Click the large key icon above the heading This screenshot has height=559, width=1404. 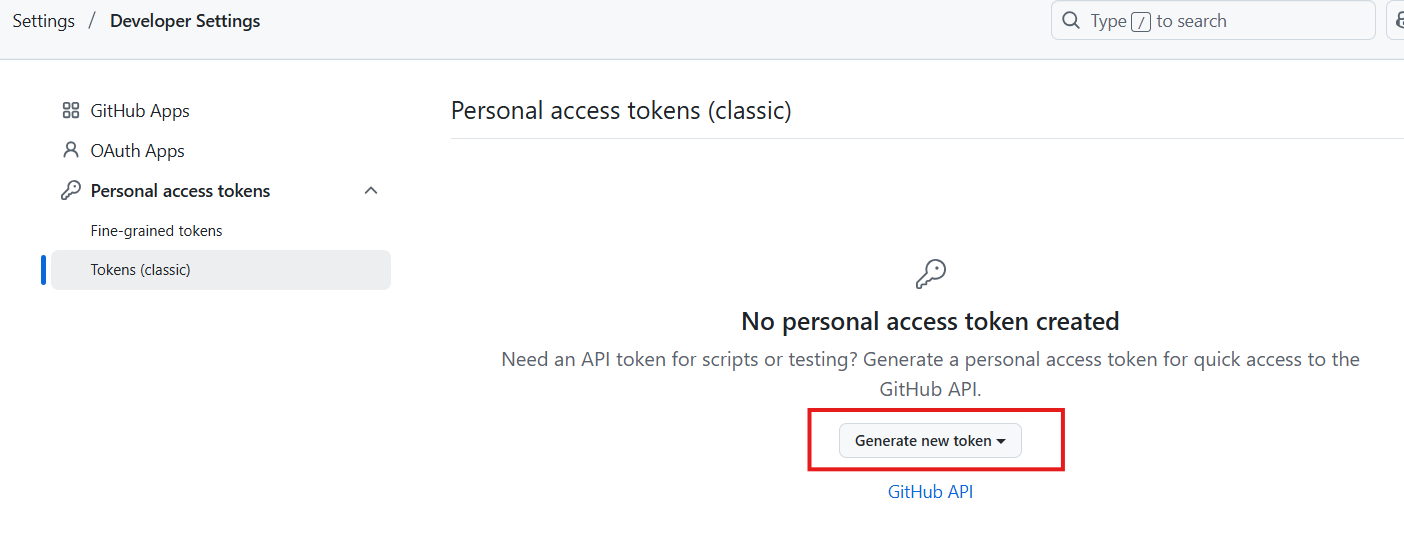click(x=930, y=273)
